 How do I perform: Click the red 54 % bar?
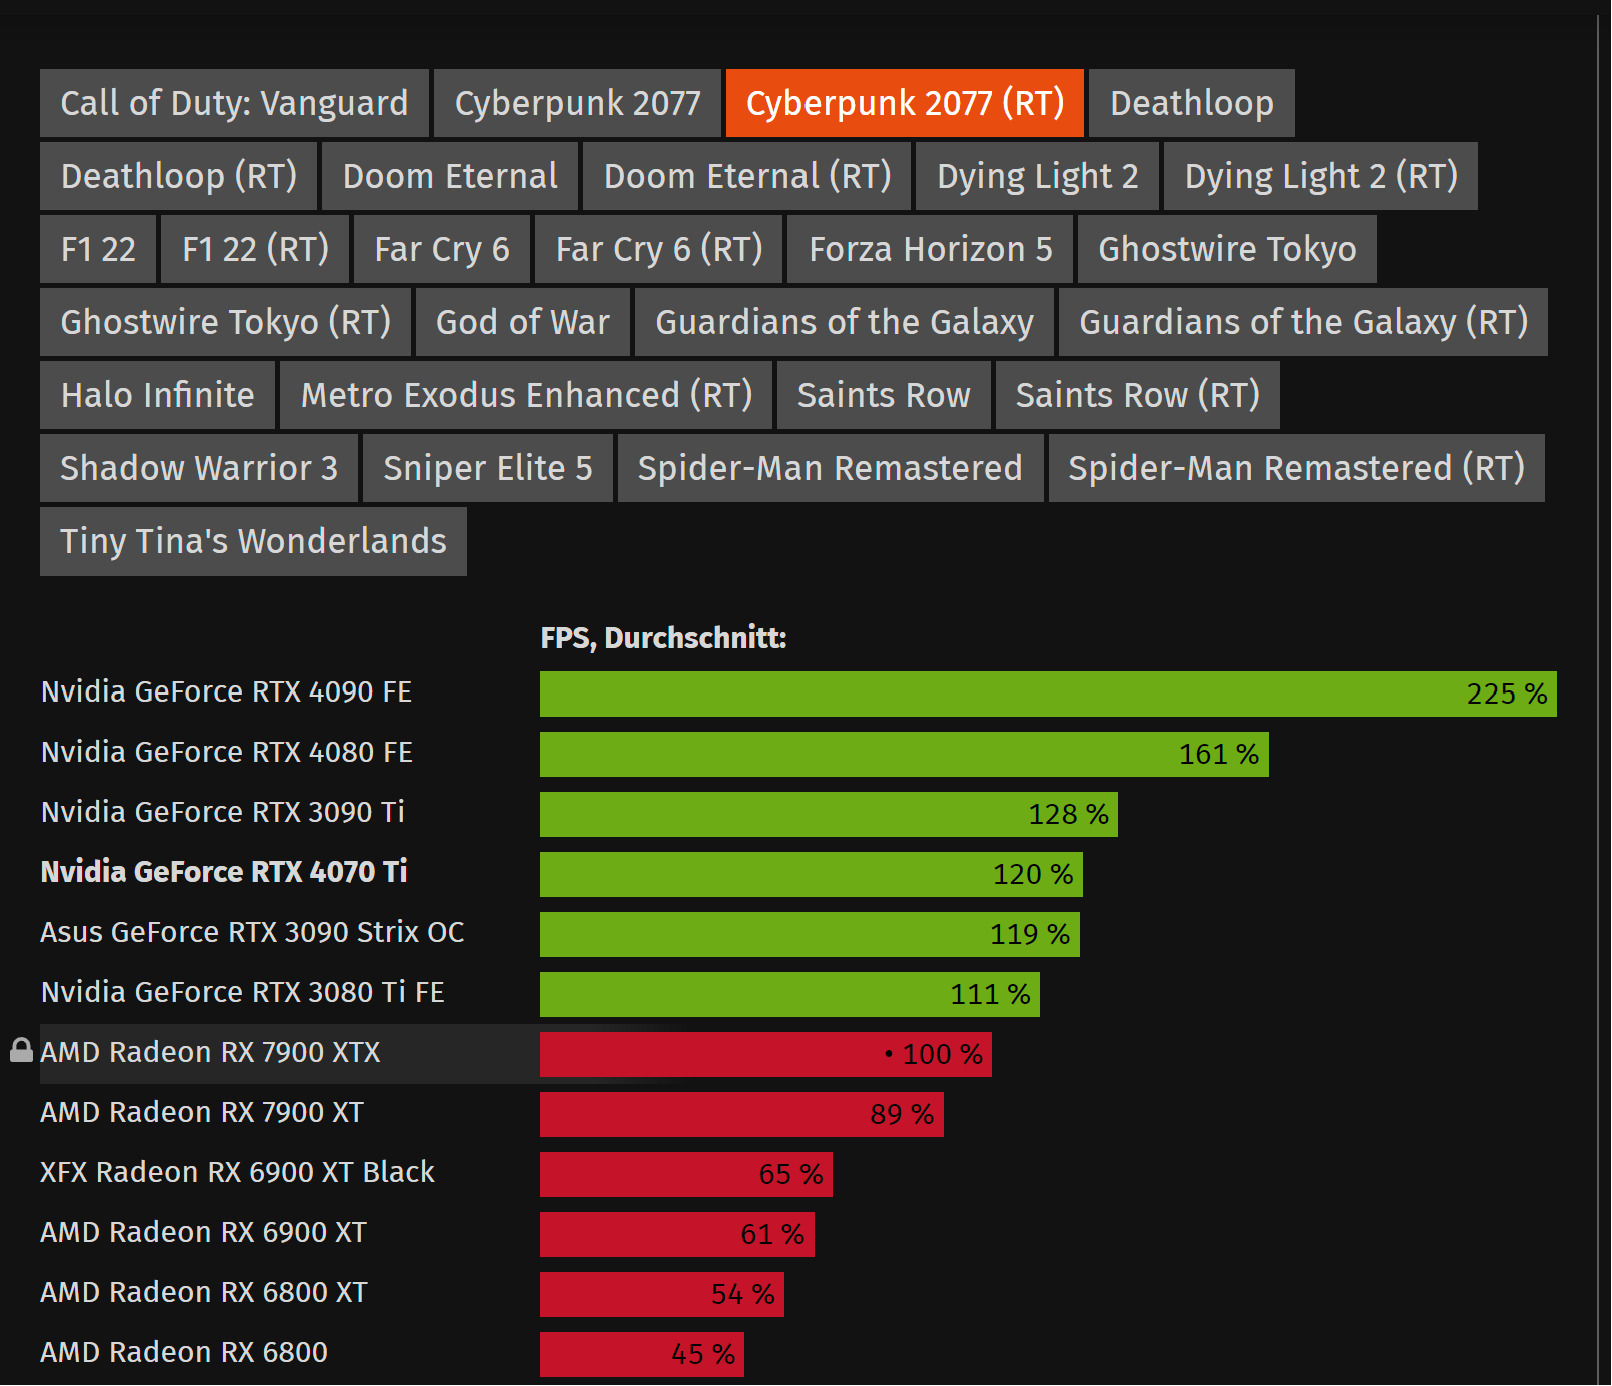click(662, 1294)
